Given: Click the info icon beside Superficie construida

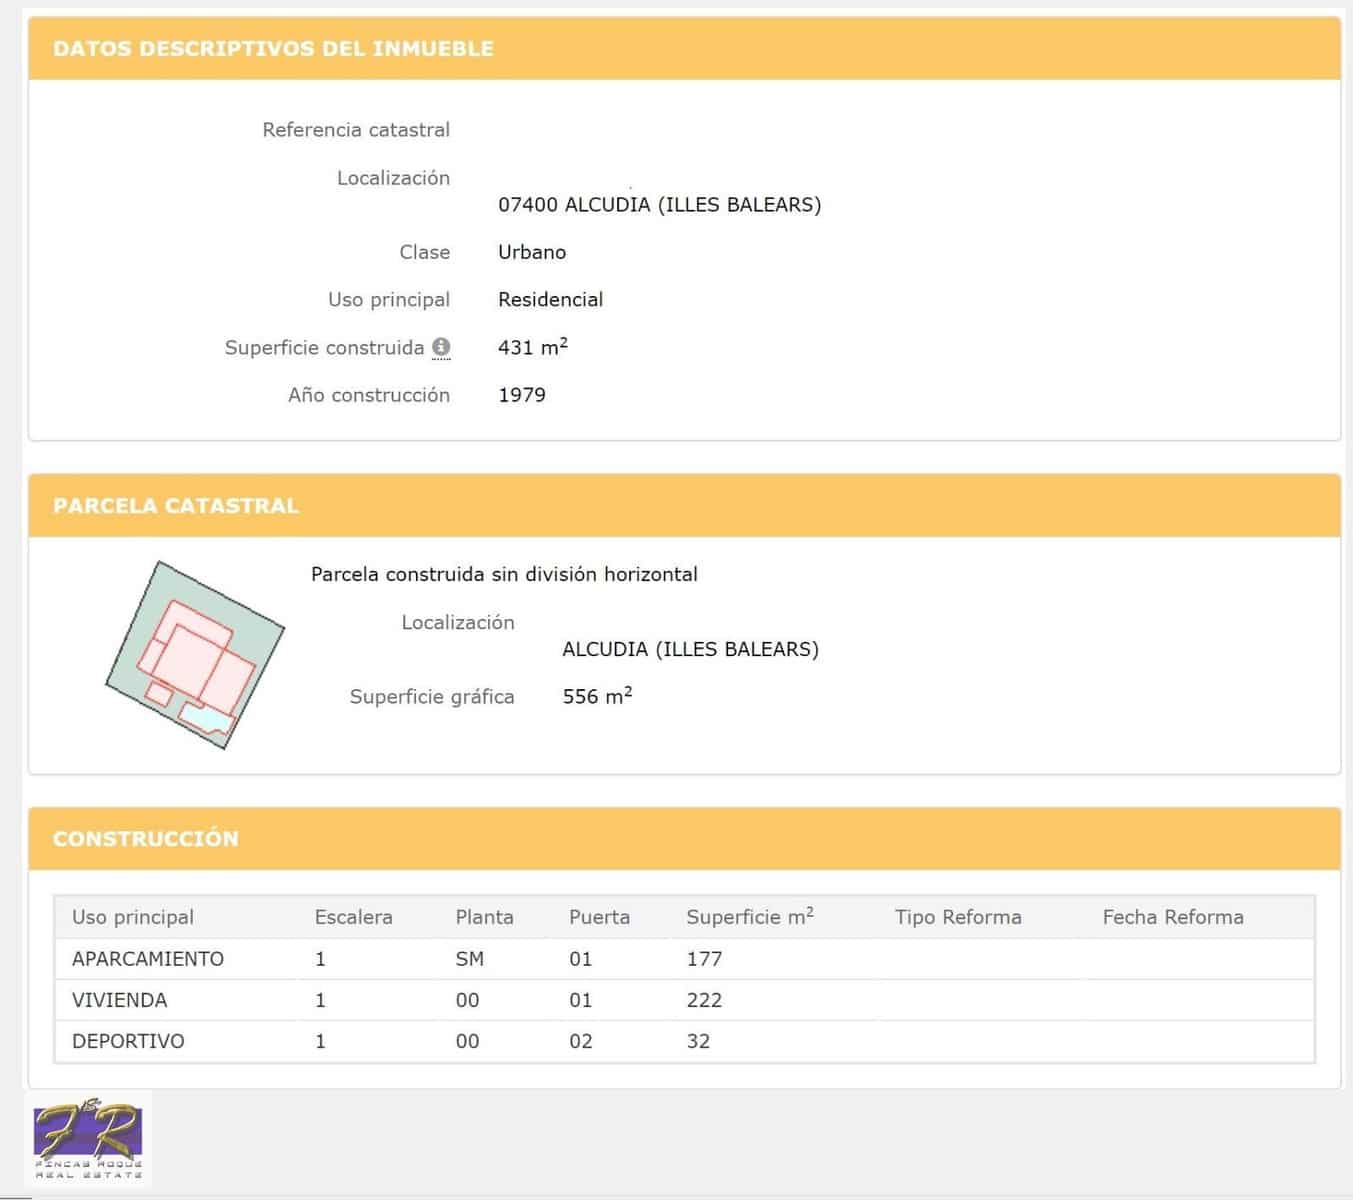Looking at the screenshot, I should [441, 347].
